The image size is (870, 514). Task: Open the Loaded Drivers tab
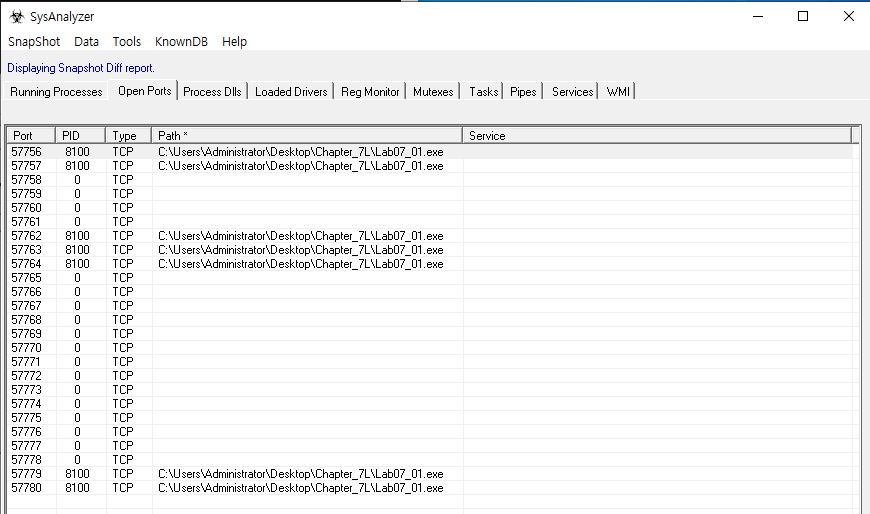(291, 92)
